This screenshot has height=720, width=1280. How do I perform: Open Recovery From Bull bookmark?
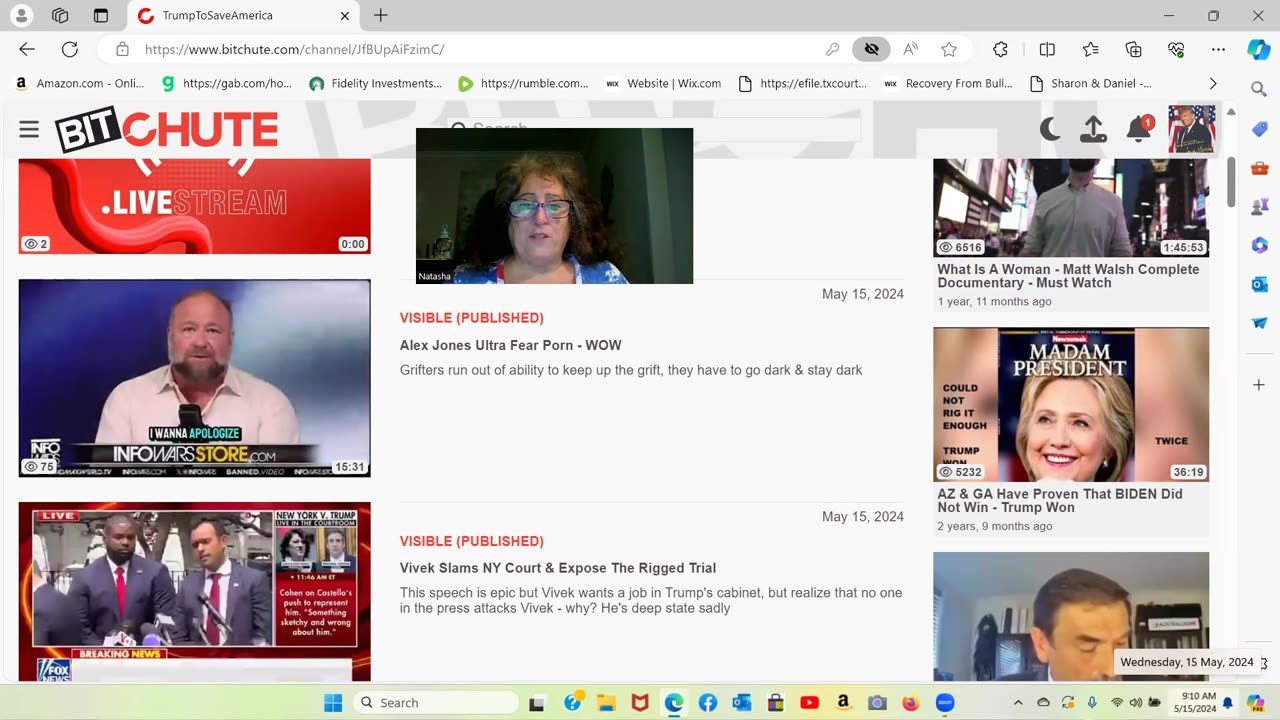point(948,83)
